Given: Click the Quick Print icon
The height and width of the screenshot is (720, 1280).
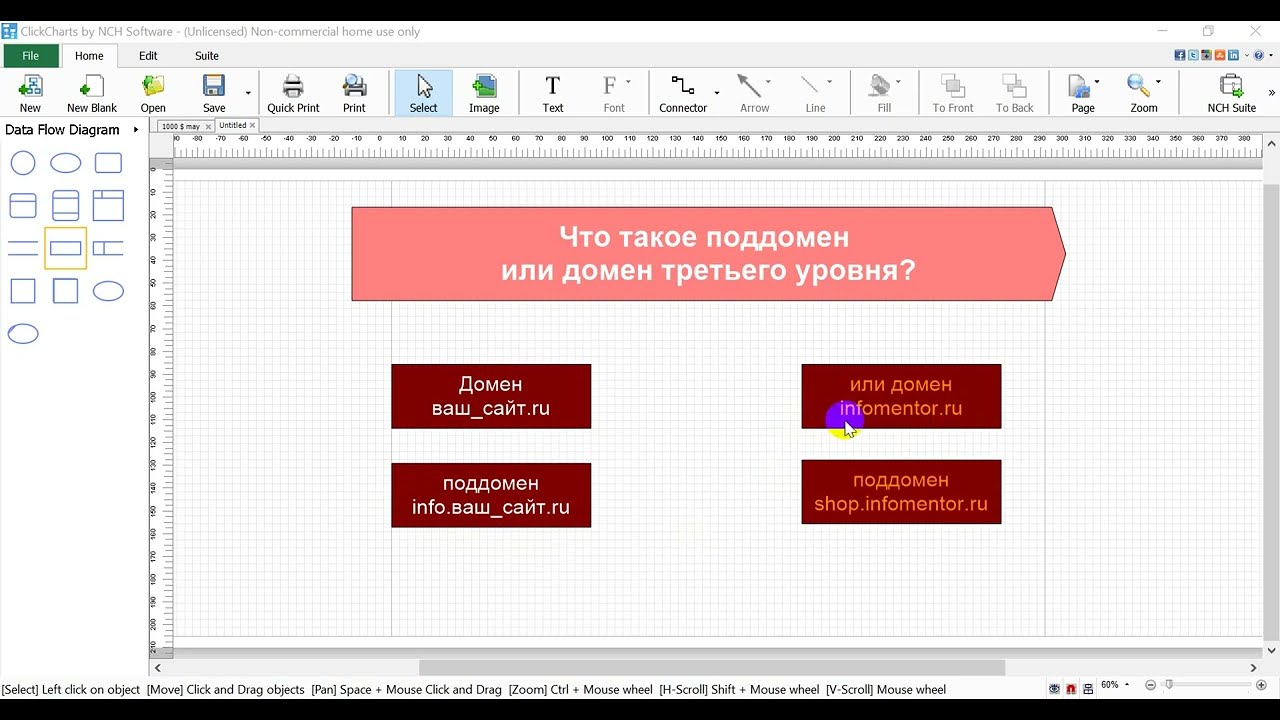Looking at the screenshot, I should click(293, 87).
